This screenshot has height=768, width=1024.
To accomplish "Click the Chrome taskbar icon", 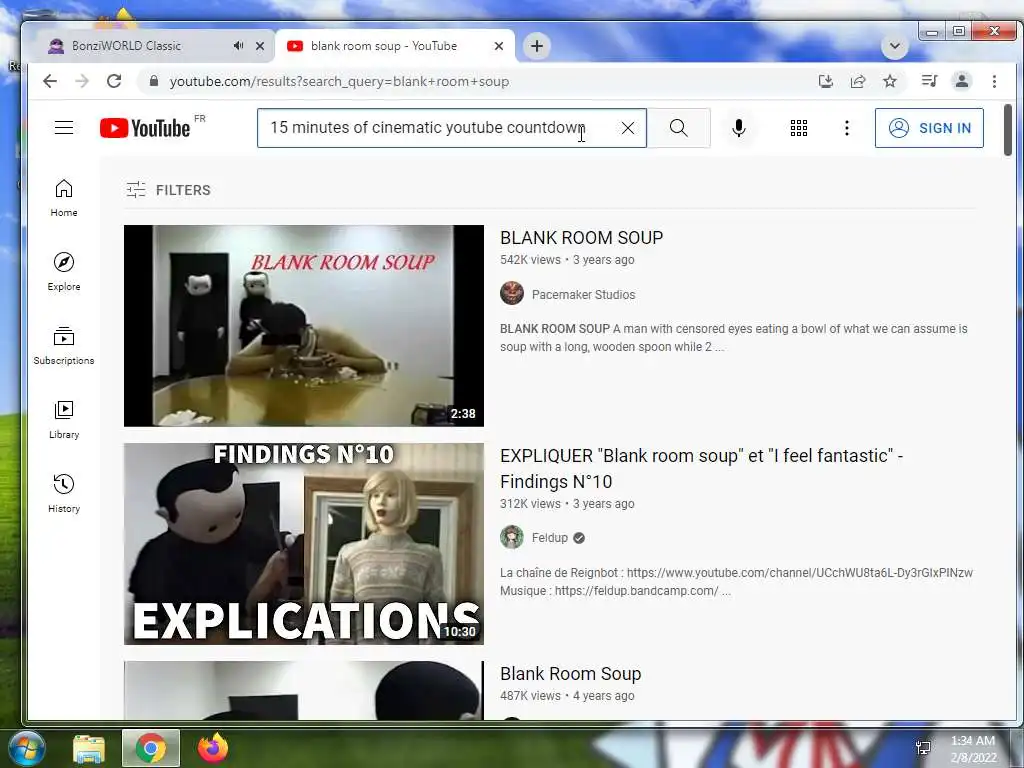I will [151, 748].
